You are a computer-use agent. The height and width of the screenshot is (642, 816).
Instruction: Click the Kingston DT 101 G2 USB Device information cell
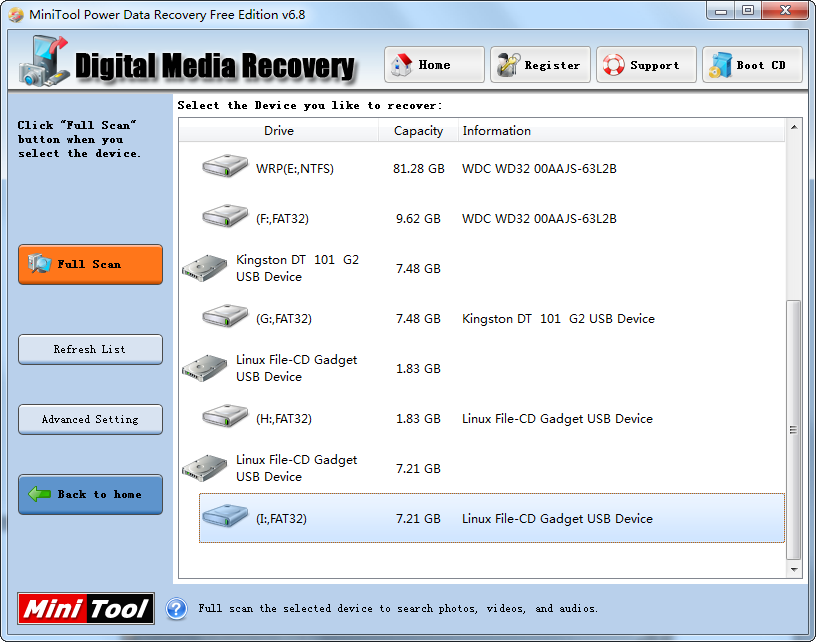(558, 318)
